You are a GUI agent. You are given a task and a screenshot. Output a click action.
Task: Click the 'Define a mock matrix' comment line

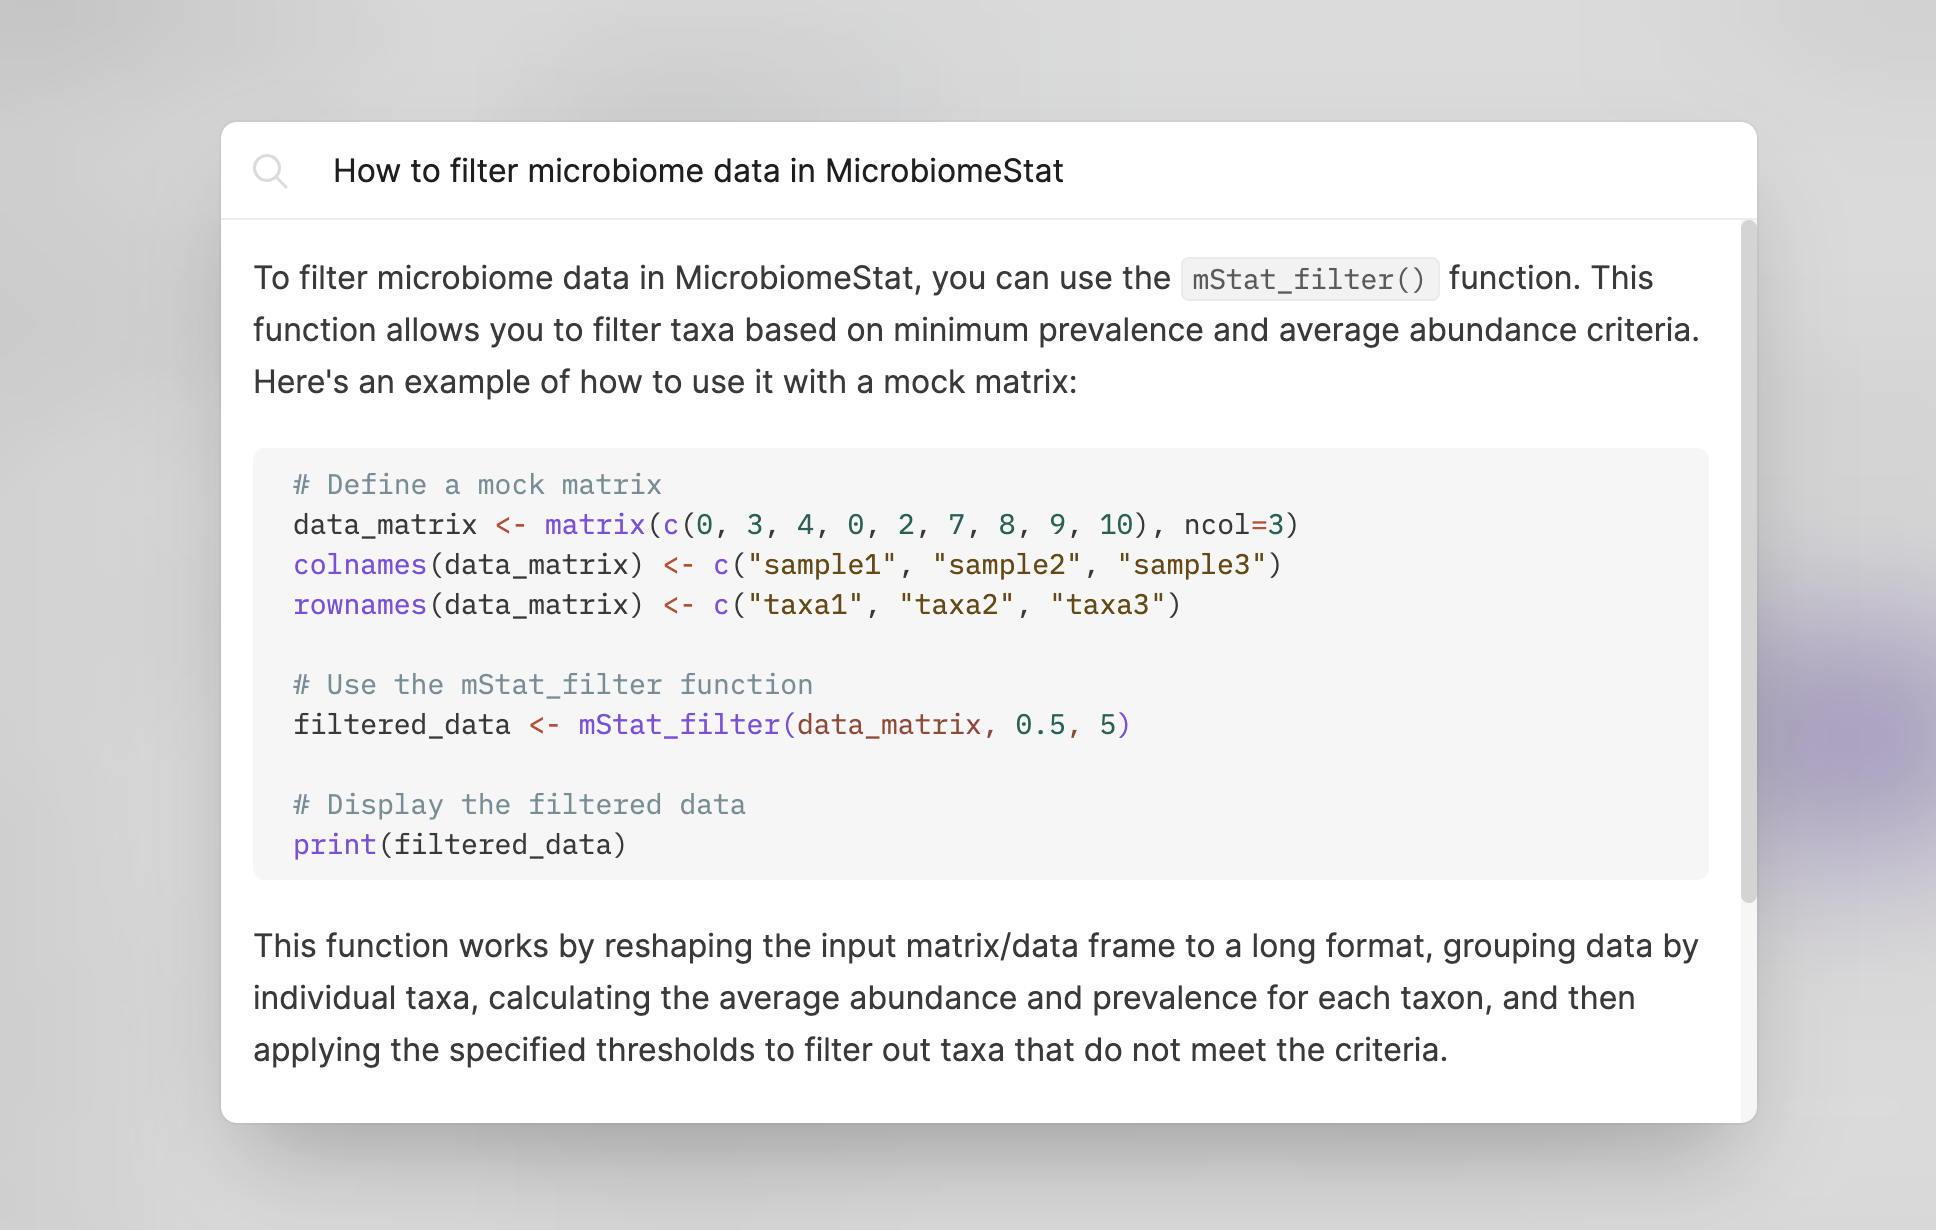(477, 485)
